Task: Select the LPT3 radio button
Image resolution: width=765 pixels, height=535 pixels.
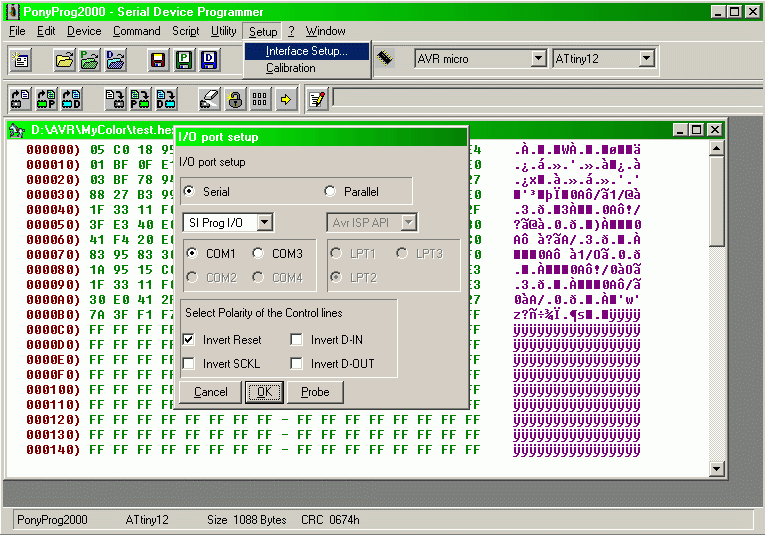Action: coord(402,253)
